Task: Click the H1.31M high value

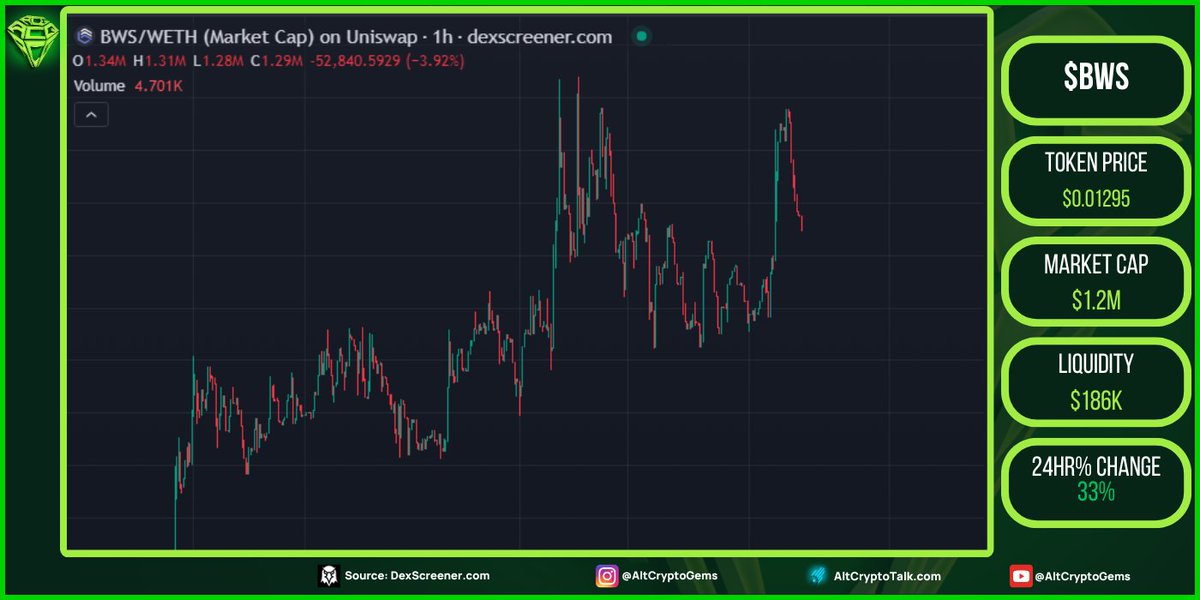Action: click(158, 61)
